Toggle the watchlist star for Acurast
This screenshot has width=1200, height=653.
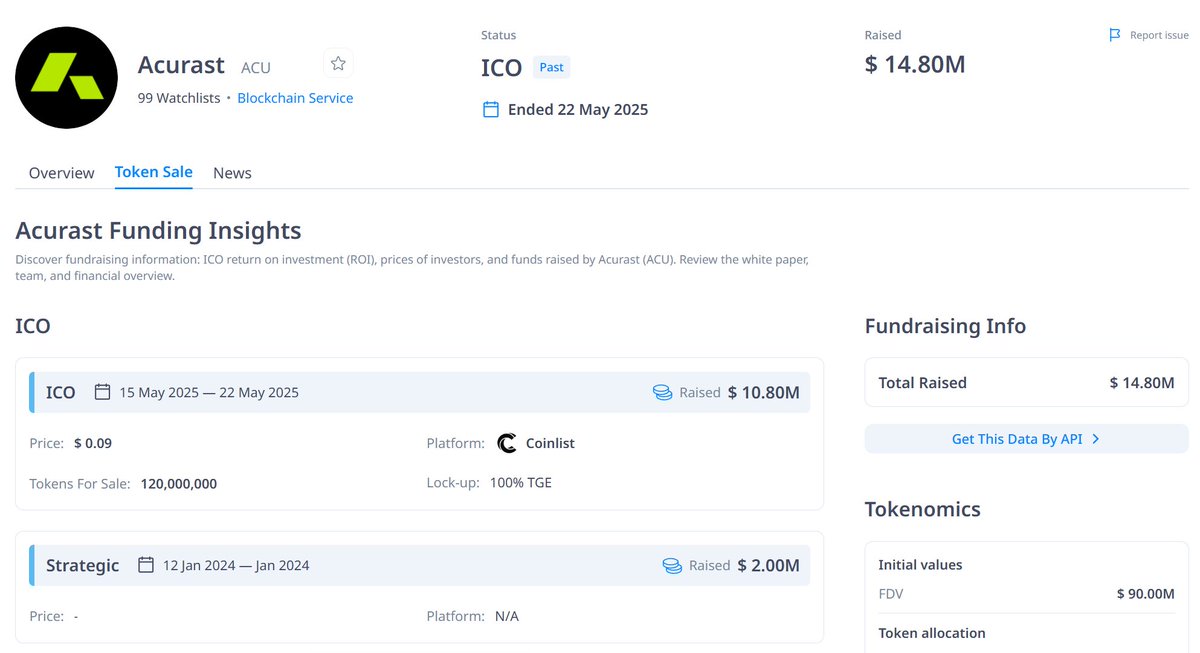click(x=338, y=62)
